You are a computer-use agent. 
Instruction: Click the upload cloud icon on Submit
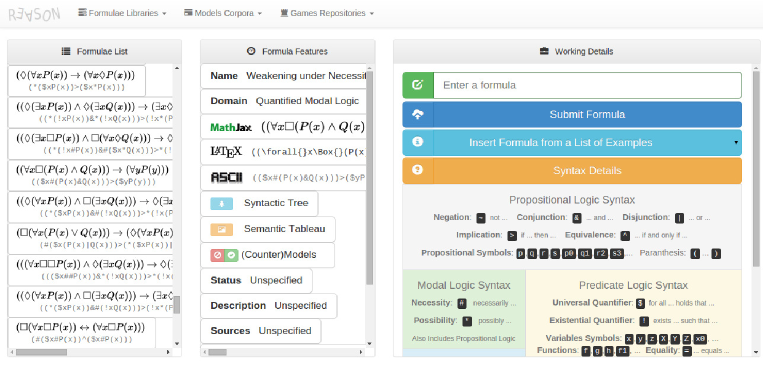pyautogui.click(x=418, y=114)
